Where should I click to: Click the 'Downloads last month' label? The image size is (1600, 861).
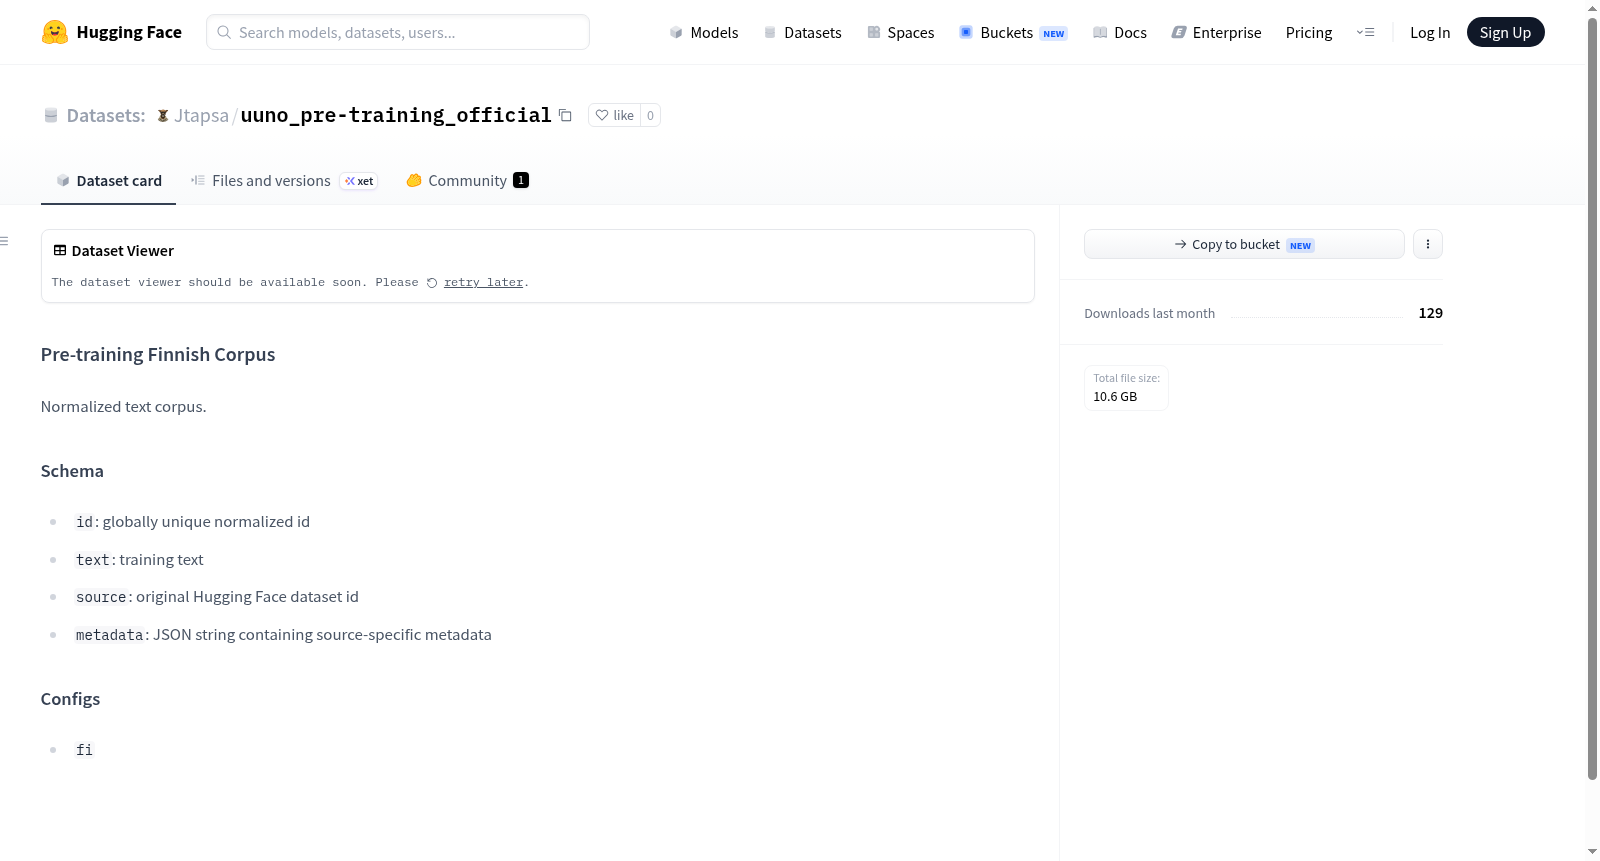click(1149, 313)
